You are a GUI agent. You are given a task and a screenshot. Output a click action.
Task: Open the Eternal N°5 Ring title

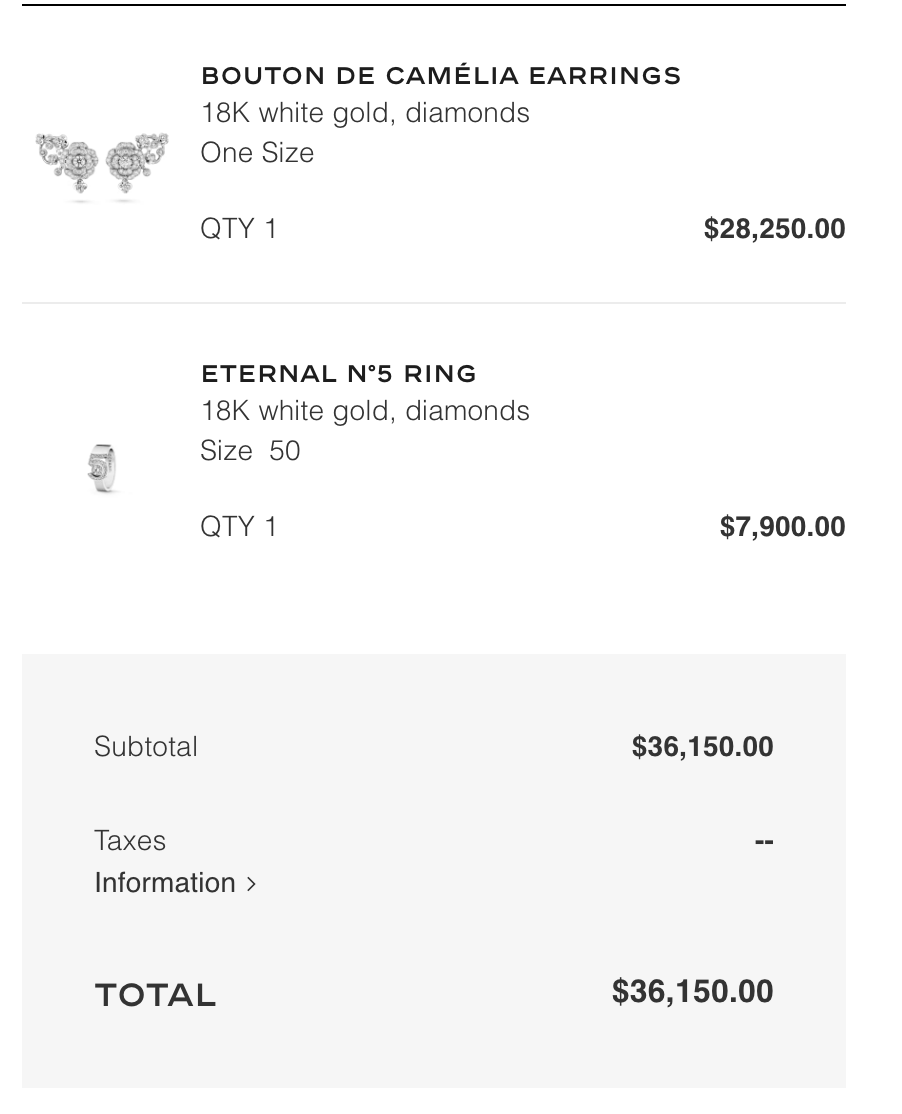click(x=338, y=374)
